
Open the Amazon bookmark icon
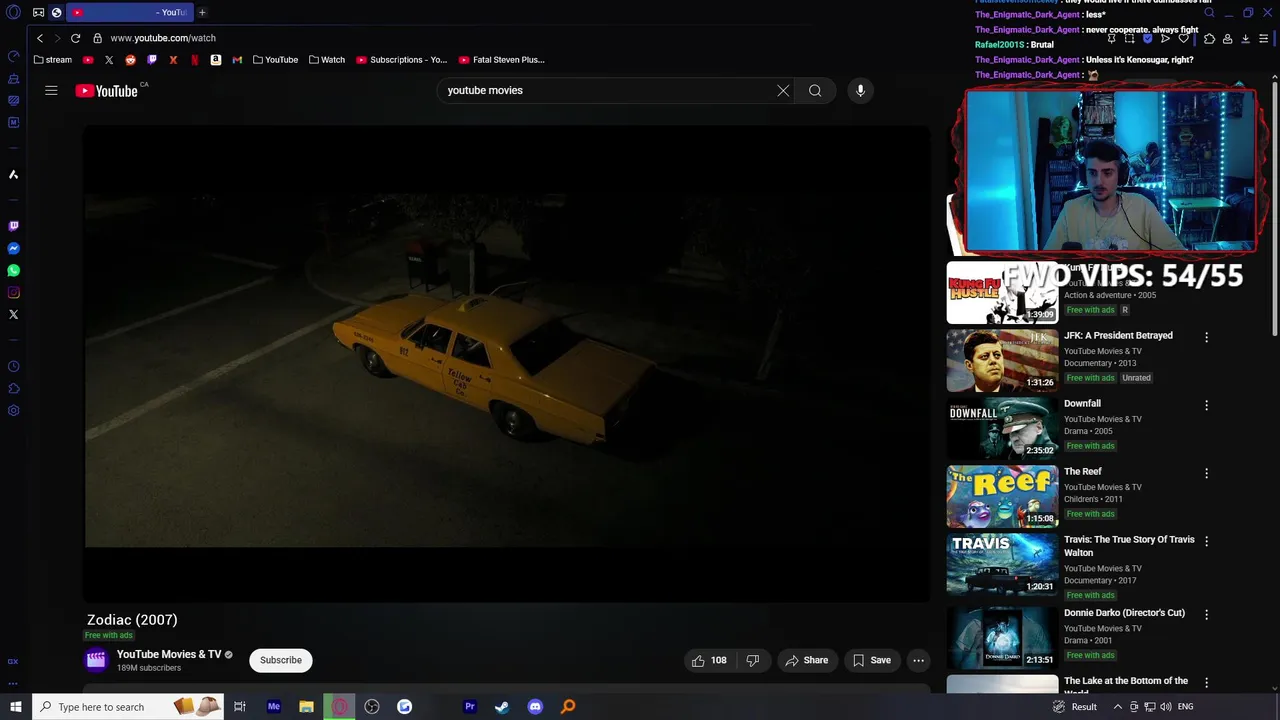[x=215, y=60]
